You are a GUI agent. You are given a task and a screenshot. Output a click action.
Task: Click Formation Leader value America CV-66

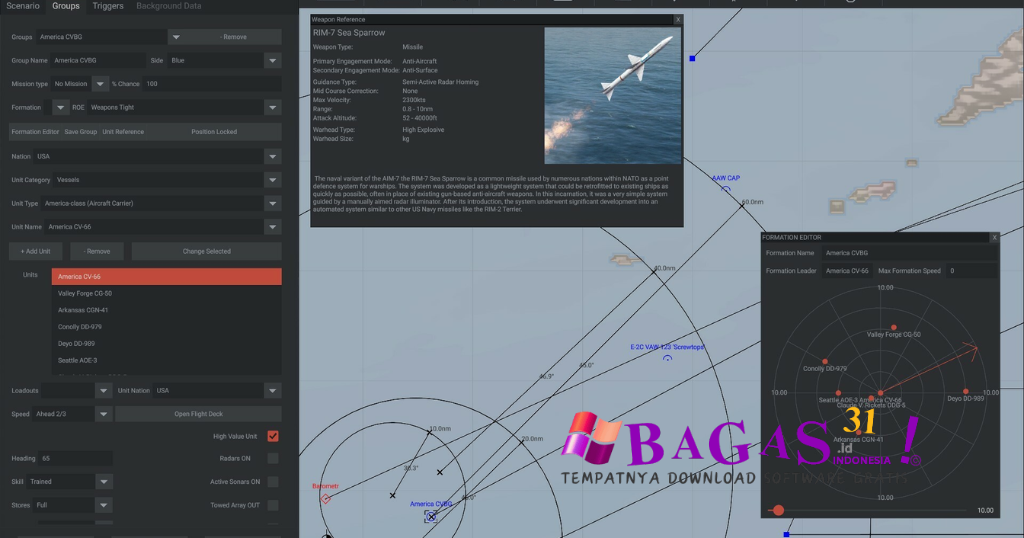click(847, 271)
